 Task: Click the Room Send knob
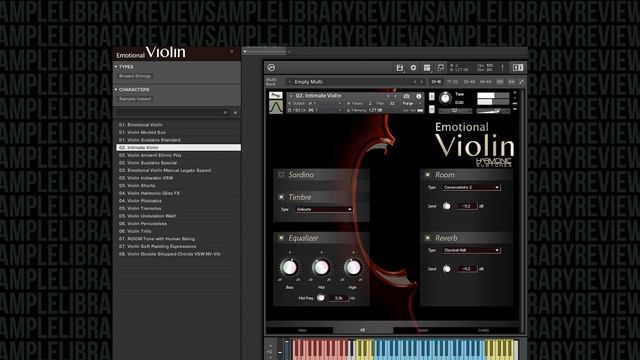(x=447, y=206)
